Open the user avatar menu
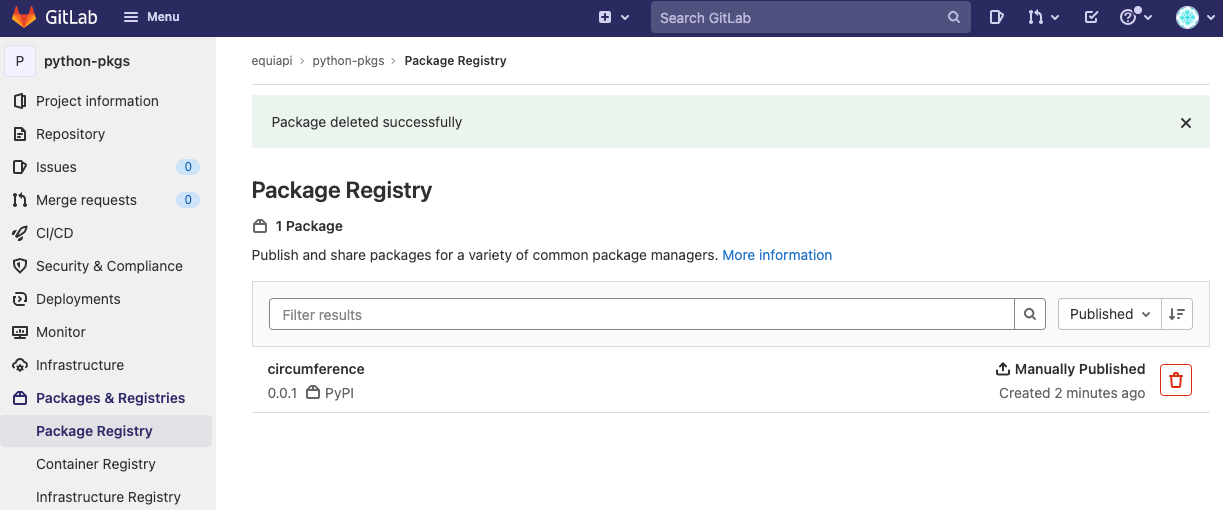Viewport: 1223px width, 510px height. point(1192,17)
